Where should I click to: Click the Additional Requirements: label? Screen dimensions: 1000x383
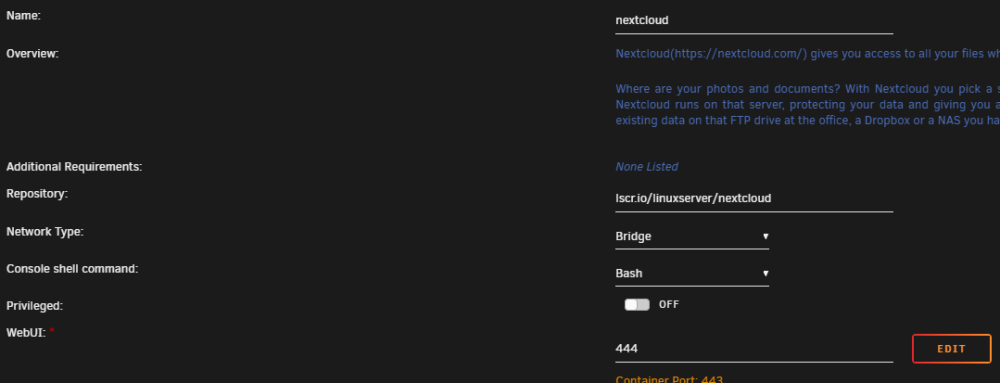tap(74, 167)
